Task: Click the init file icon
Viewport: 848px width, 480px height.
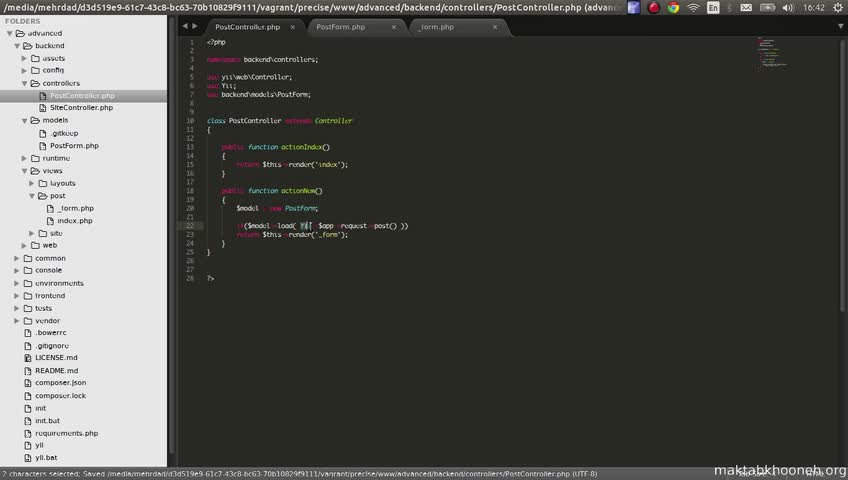Action: (x=28, y=408)
